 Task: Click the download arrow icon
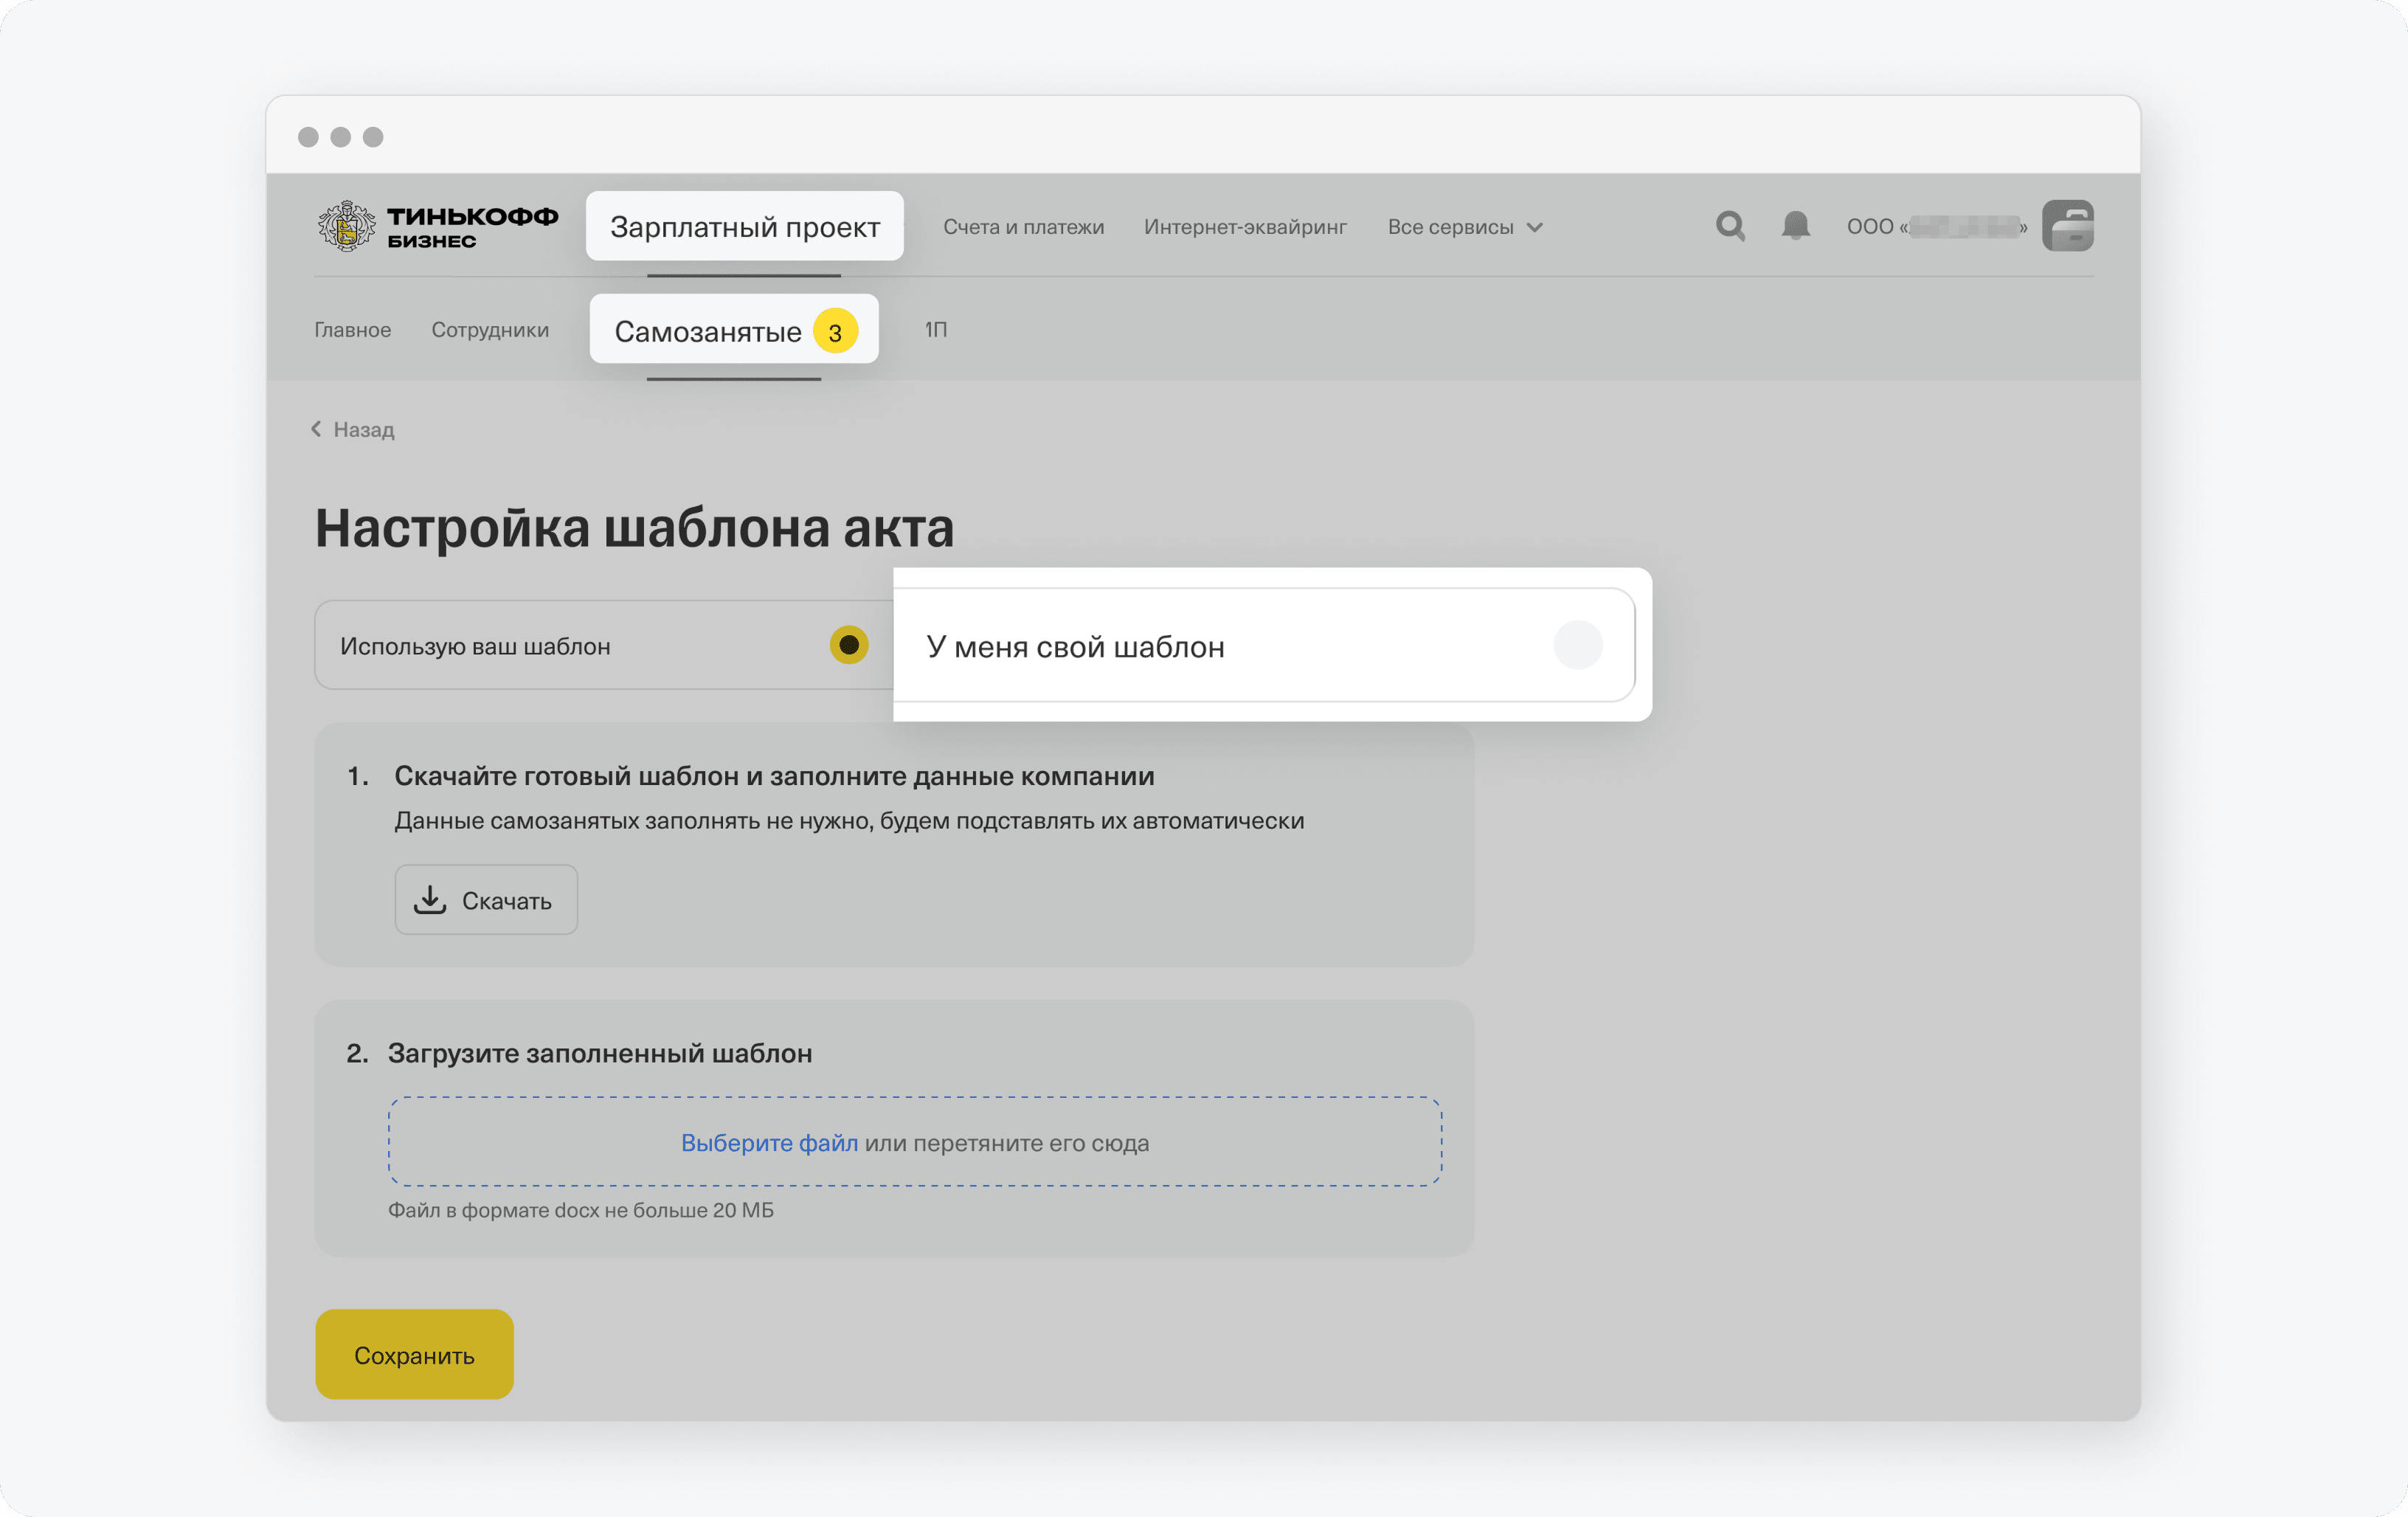(430, 900)
